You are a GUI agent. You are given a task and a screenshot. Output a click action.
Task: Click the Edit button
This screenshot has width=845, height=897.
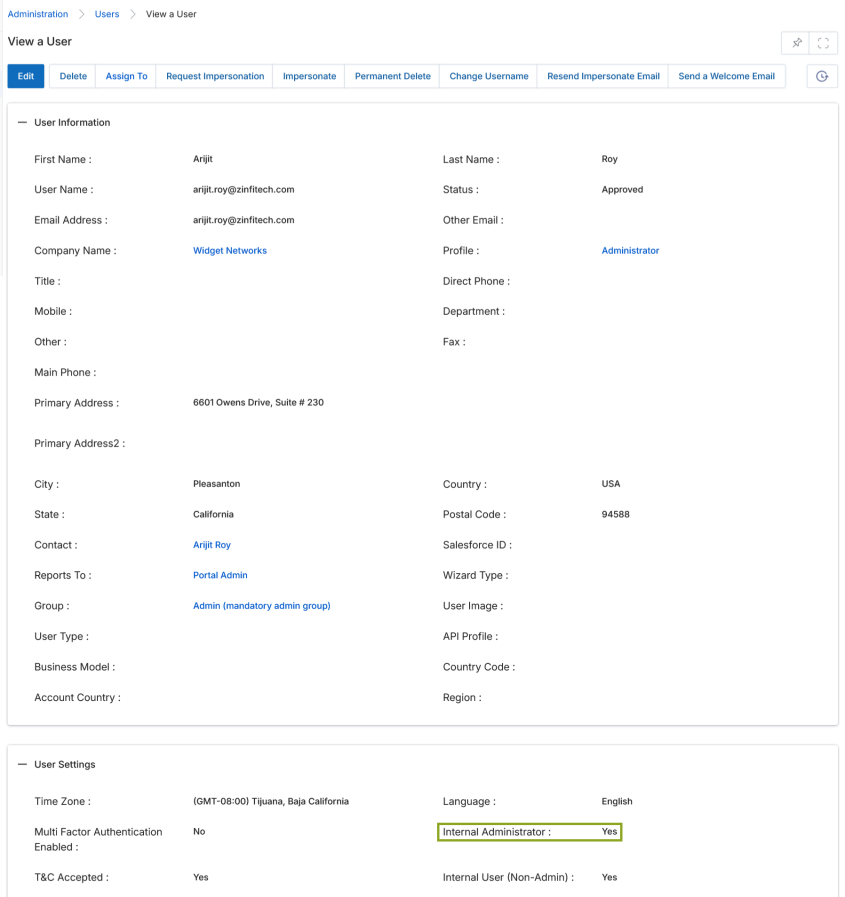(x=26, y=76)
